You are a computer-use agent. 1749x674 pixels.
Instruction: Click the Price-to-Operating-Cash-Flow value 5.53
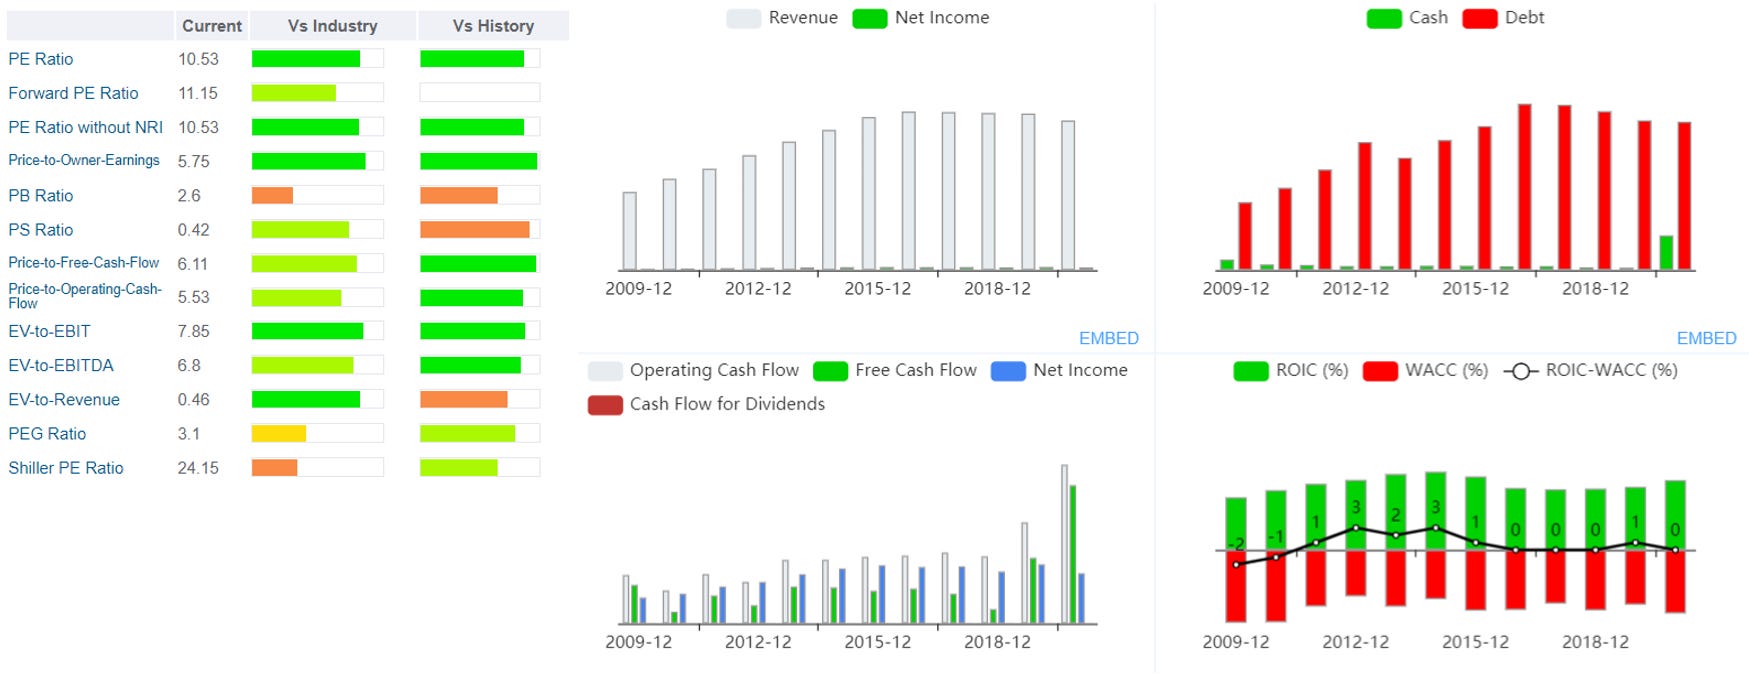point(194,297)
